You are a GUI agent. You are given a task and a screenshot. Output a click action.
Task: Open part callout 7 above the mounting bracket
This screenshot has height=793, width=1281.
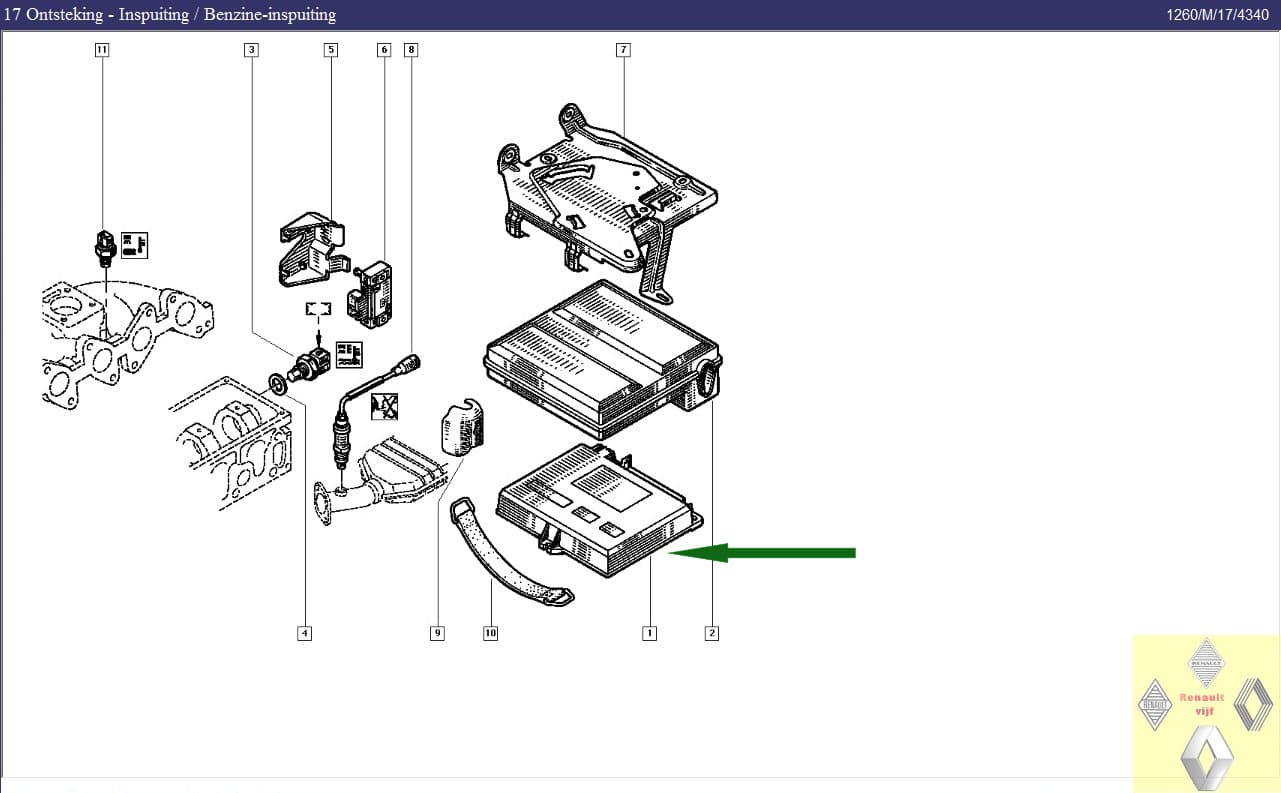tap(623, 48)
